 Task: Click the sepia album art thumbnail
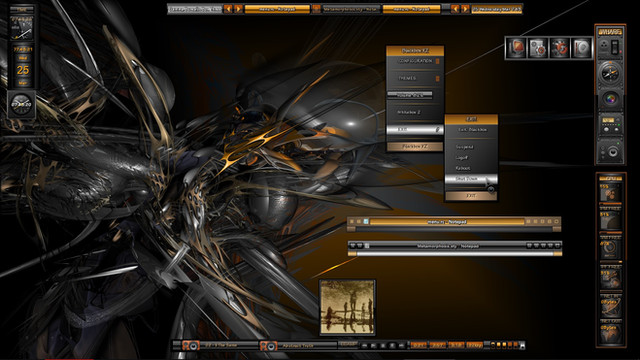pos(347,307)
